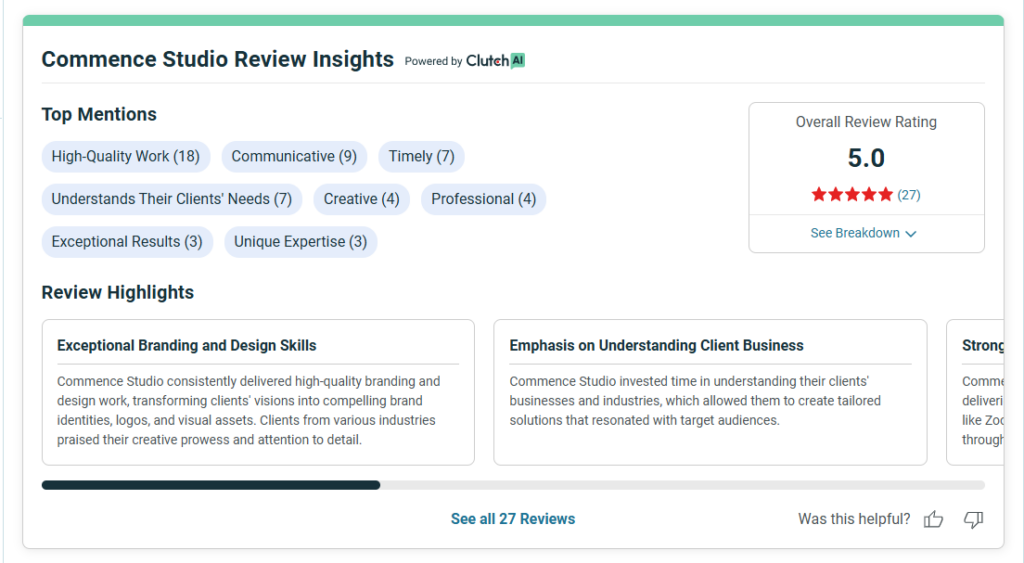Open Emphasis on Understanding Client Business card
Viewport: 1024px width, 563px height.
710,393
